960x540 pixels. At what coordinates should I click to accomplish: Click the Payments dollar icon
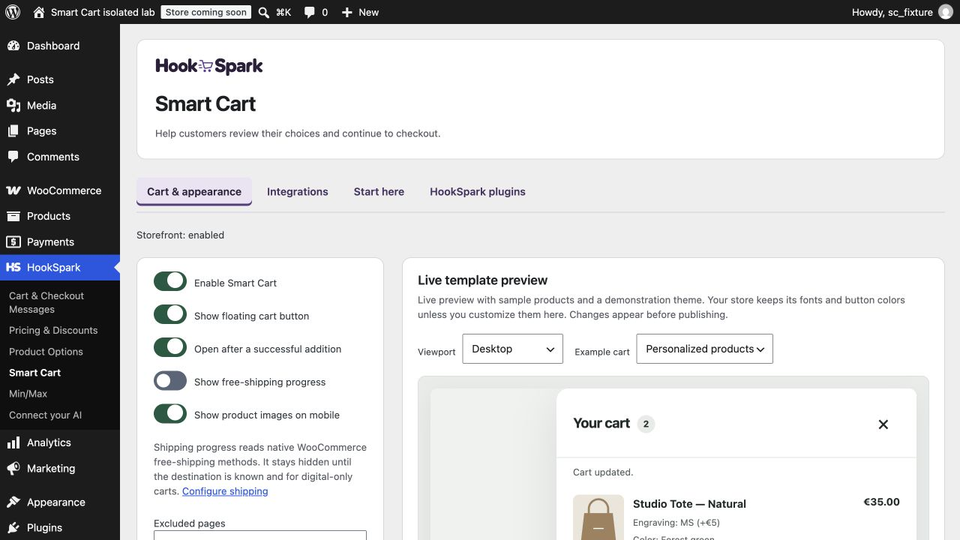coord(13,242)
